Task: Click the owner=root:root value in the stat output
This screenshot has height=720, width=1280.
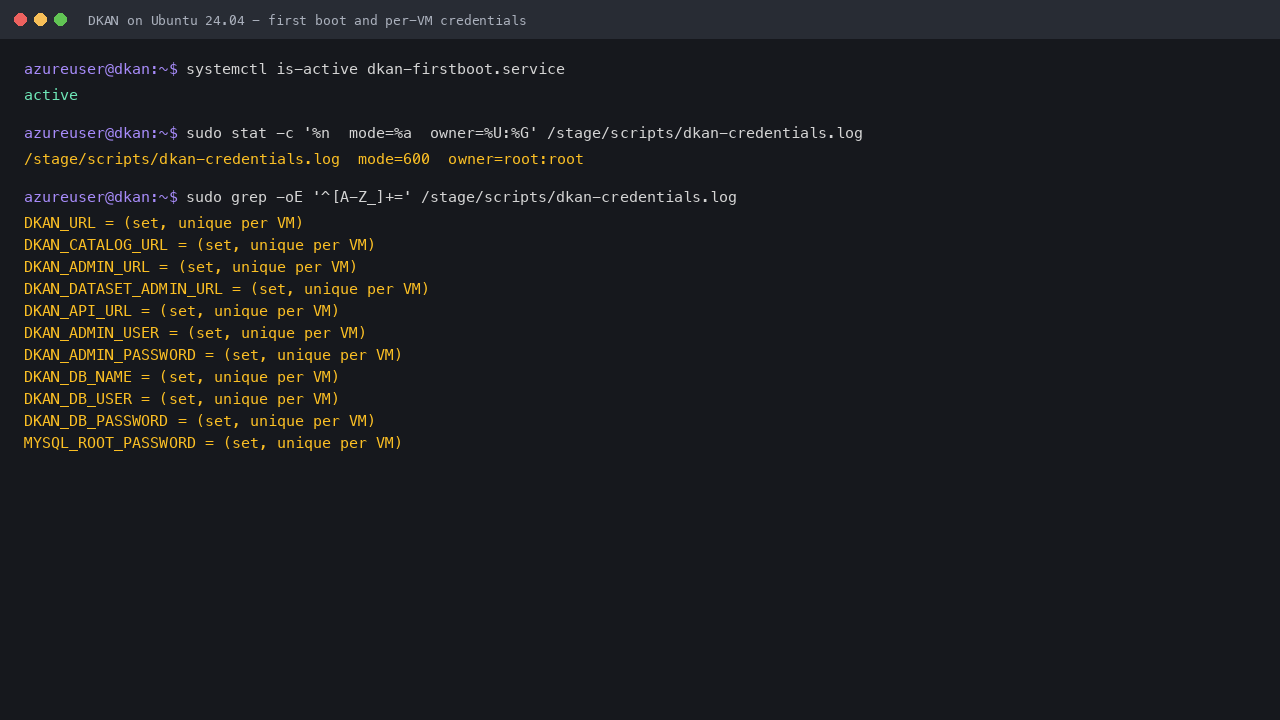Action: [516, 159]
